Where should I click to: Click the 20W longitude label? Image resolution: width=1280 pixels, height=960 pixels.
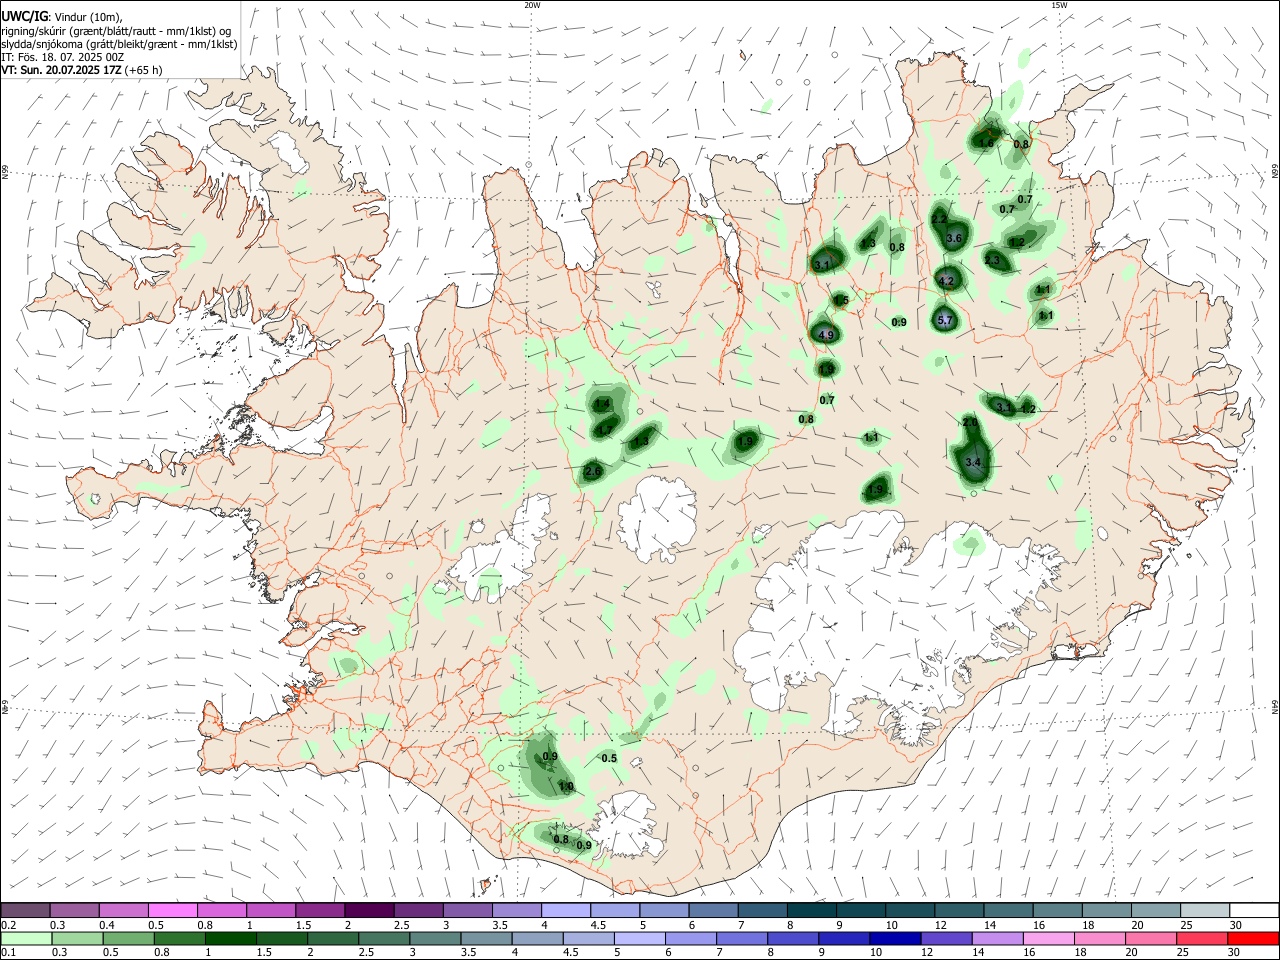coord(532,4)
